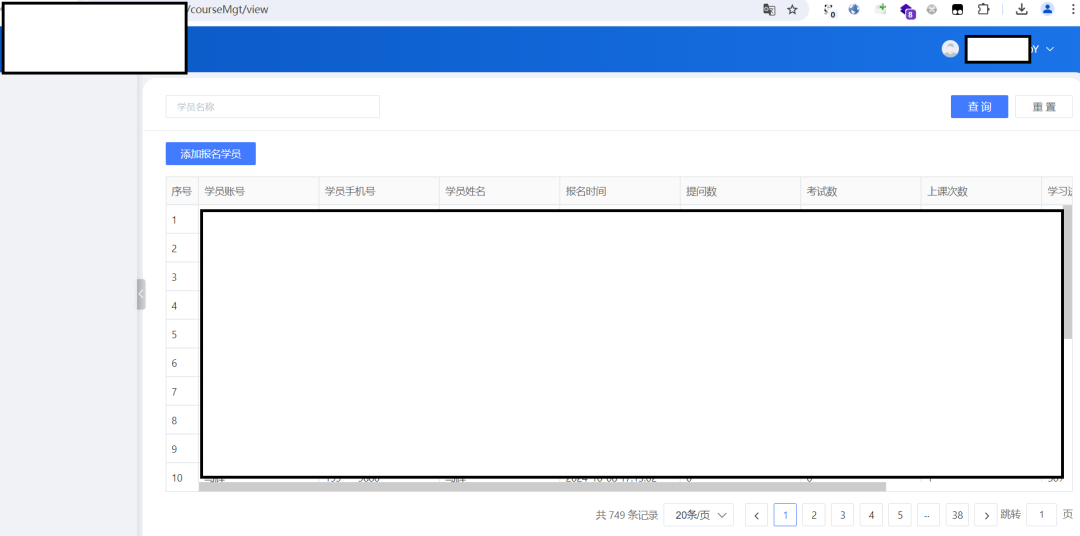Click the Chrome profile avatar icon
This screenshot has height=536, width=1080.
tap(1047, 9)
